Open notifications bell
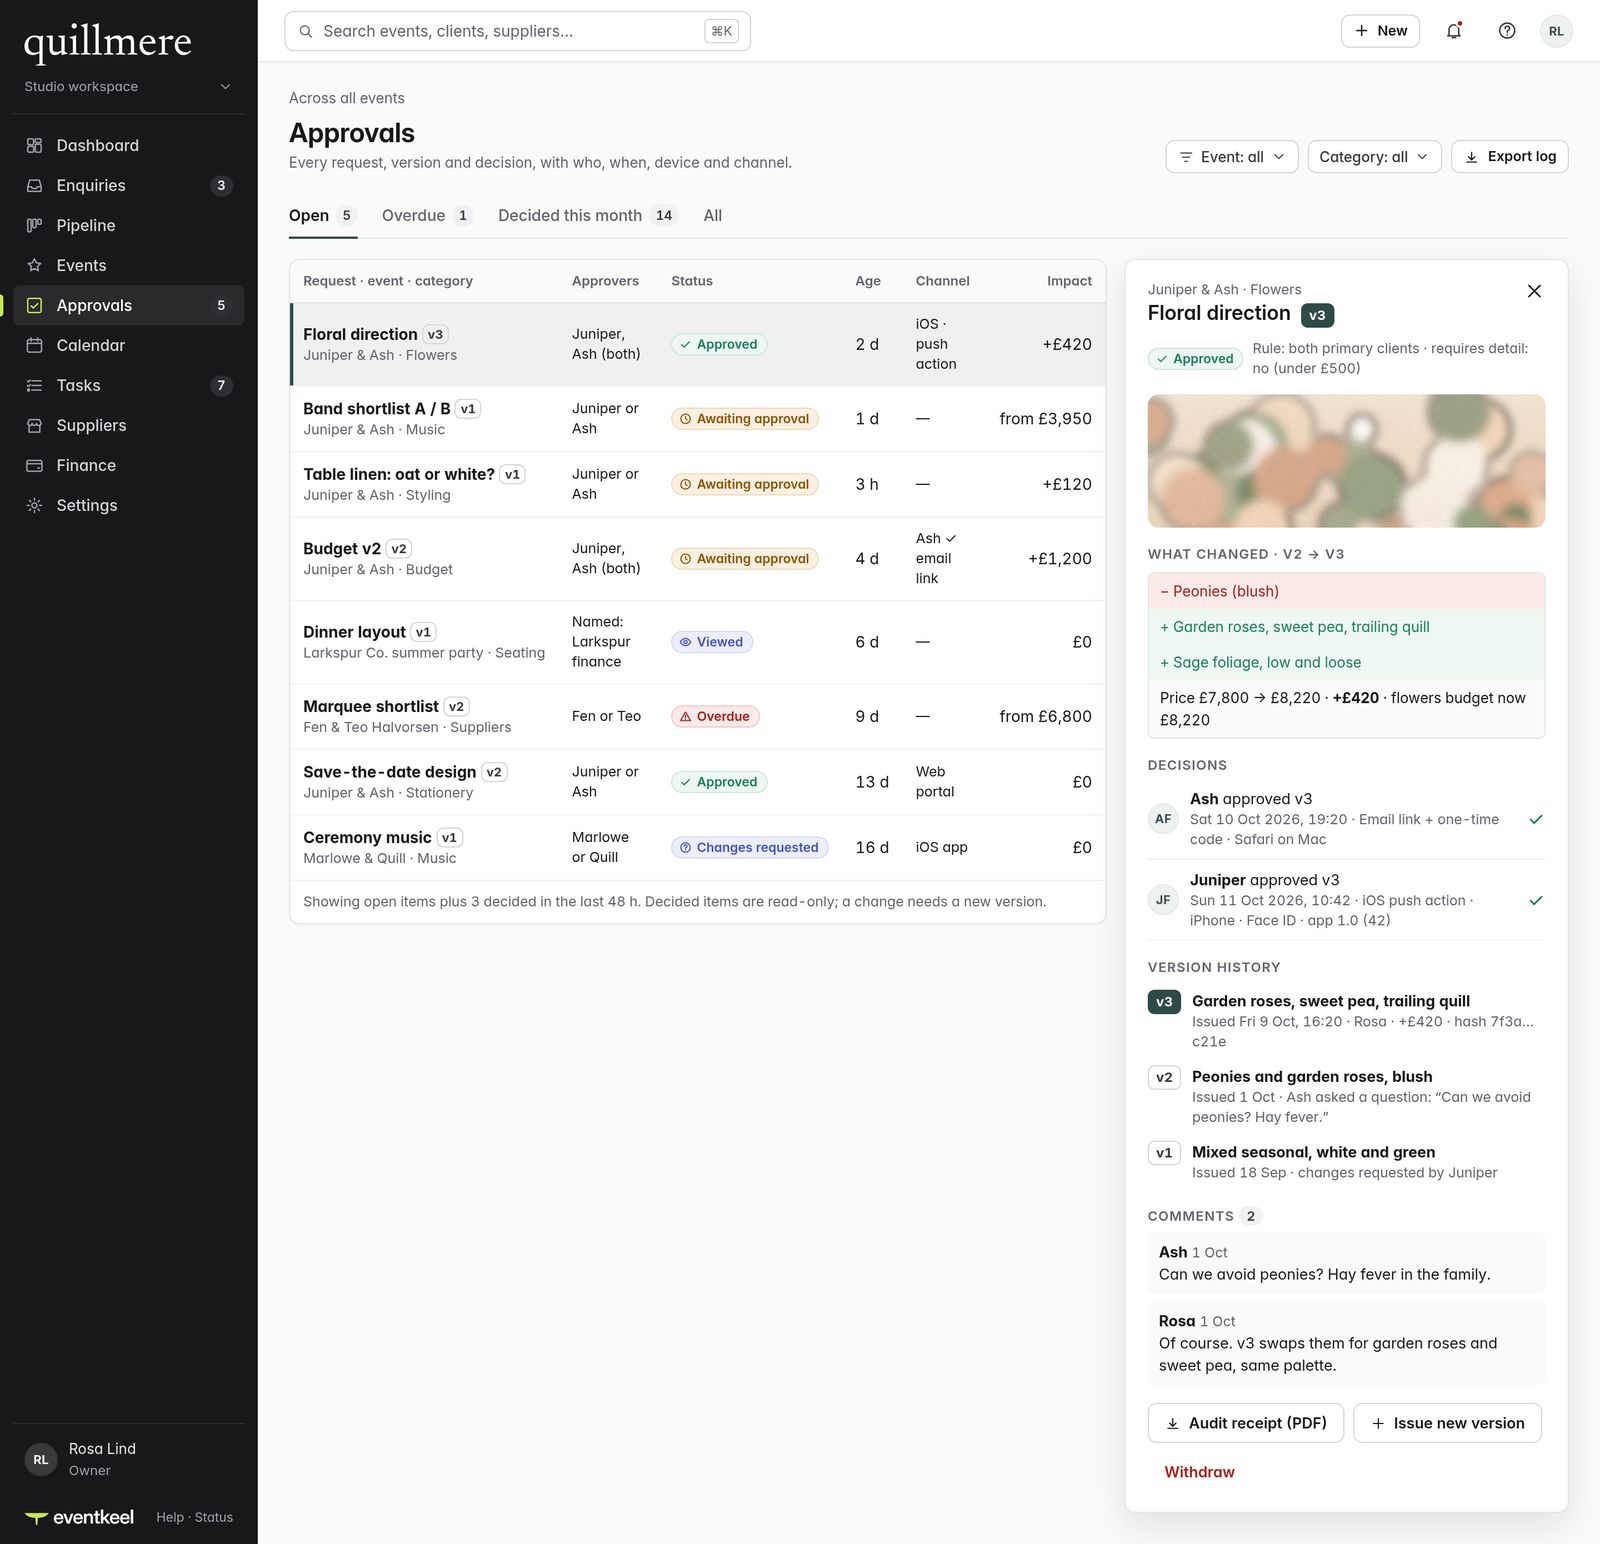Viewport: 1600px width, 1544px height. pyautogui.click(x=1454, y=31)
